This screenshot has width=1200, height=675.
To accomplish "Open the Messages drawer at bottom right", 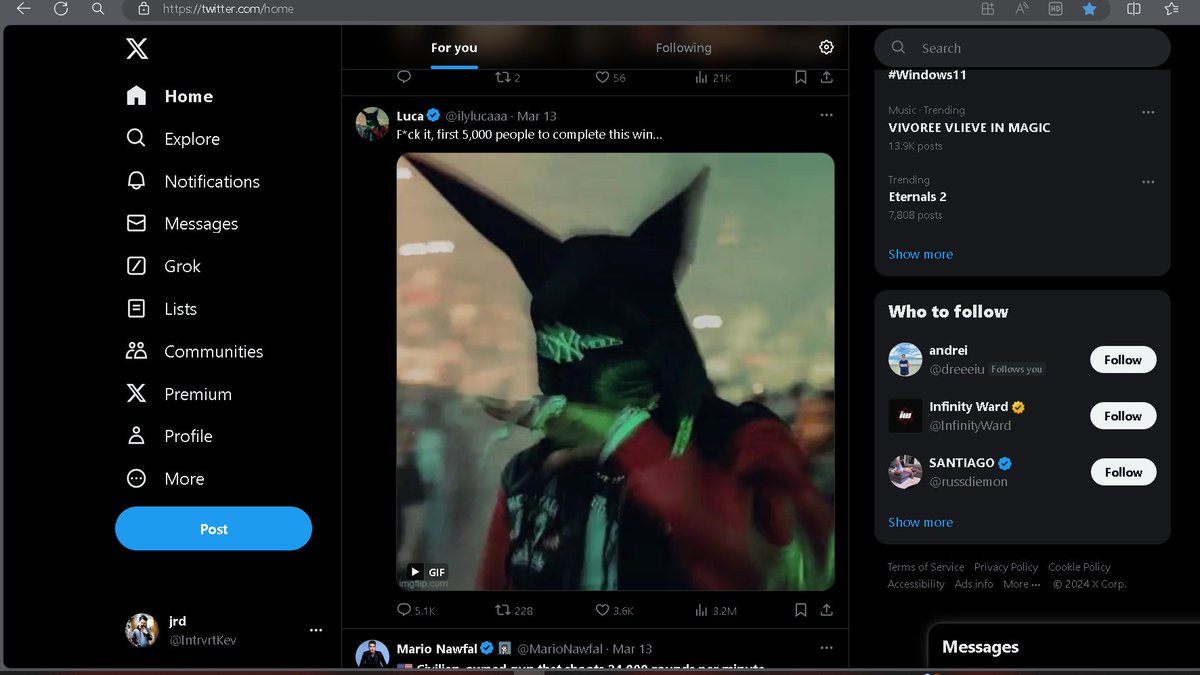I will pos(1064,648).
